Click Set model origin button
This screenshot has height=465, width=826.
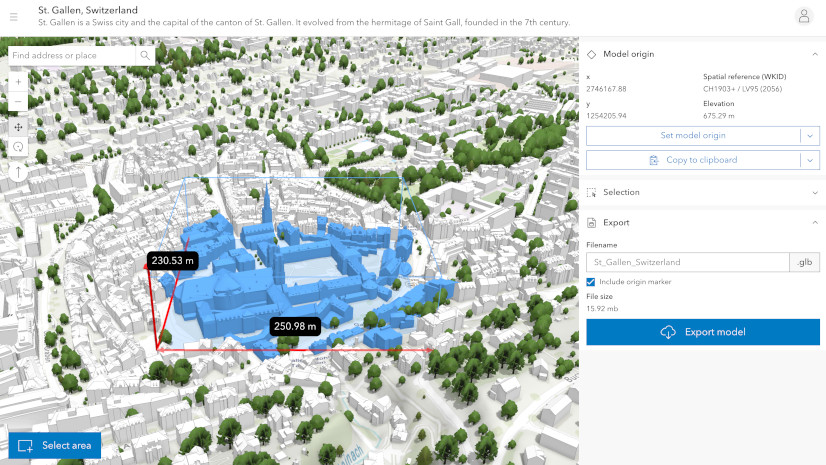(693, 136)
